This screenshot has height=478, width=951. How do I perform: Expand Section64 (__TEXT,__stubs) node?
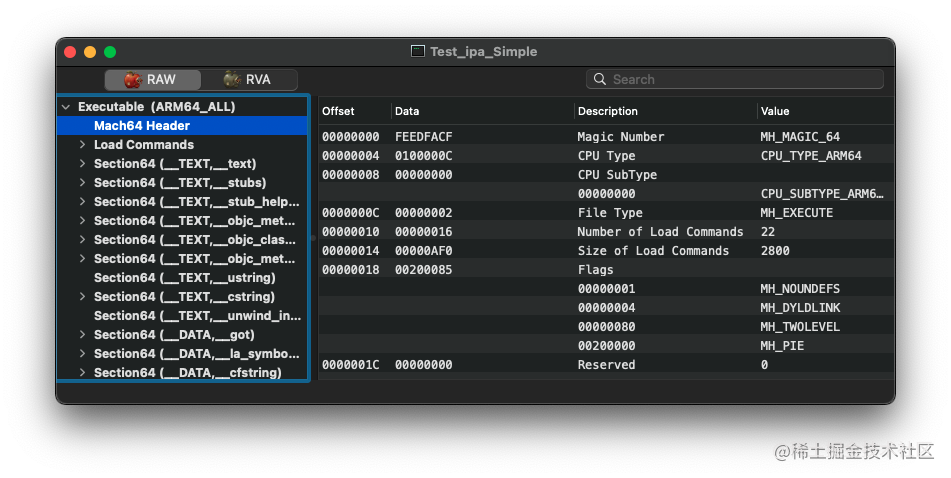[x=82, y=183]
